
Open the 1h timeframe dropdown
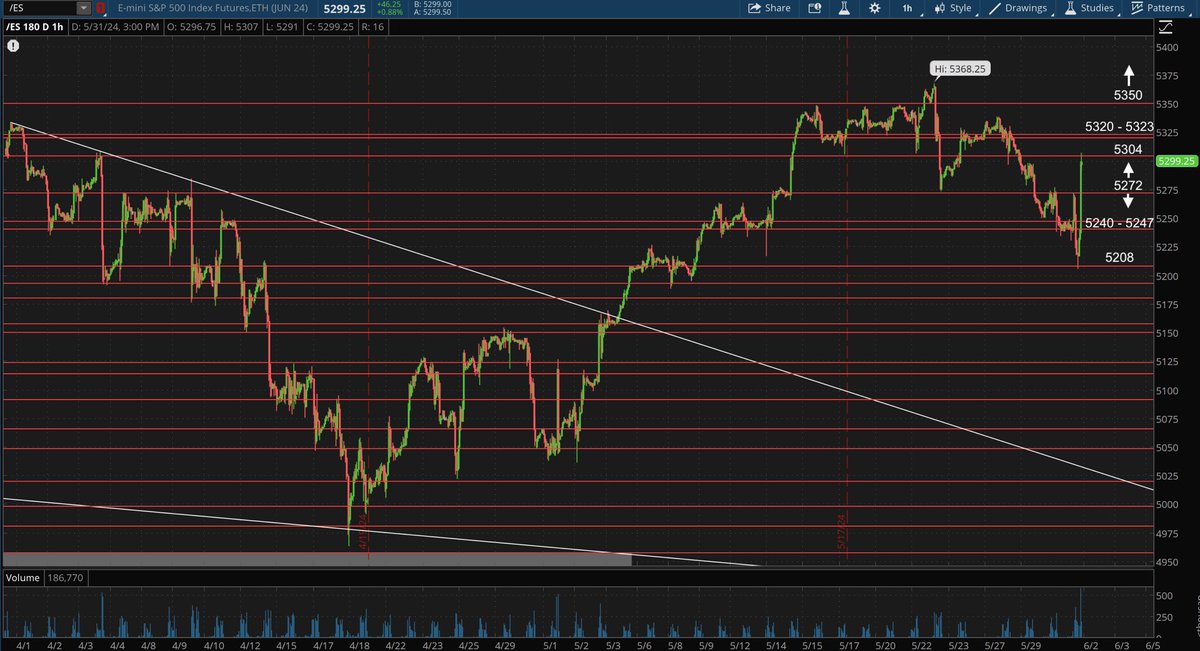(909, 8)
